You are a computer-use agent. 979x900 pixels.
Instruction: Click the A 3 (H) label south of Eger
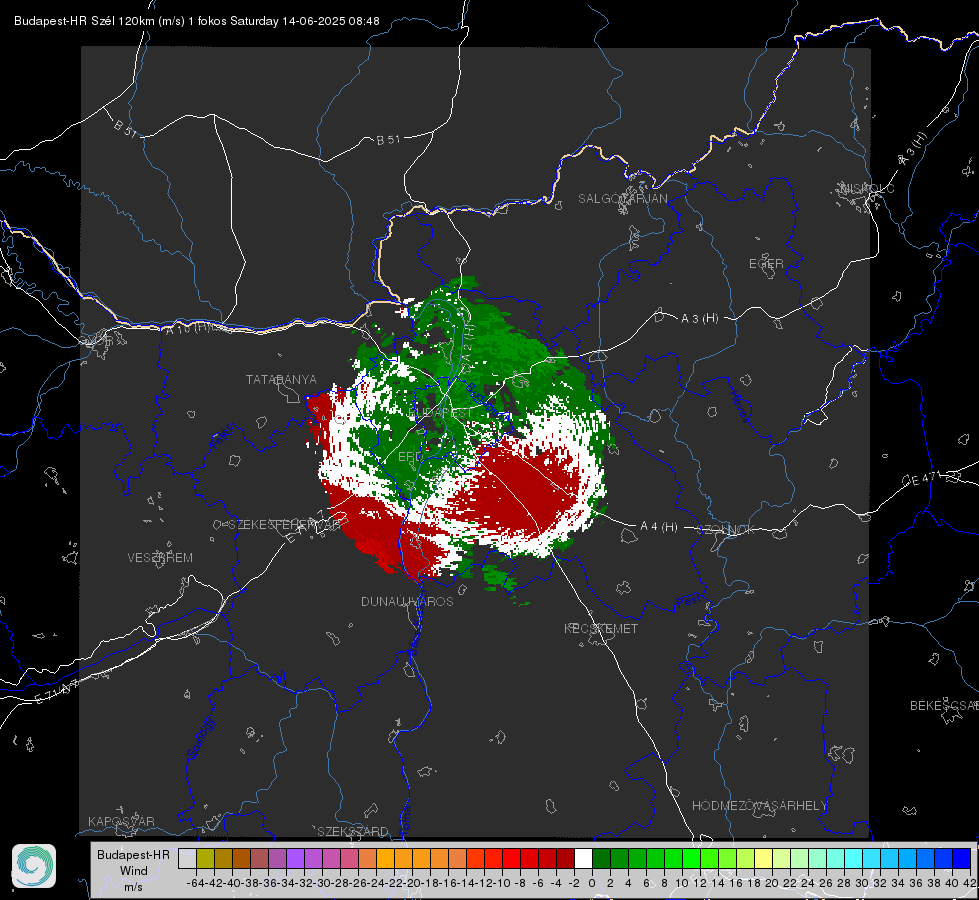click(699, 319)
